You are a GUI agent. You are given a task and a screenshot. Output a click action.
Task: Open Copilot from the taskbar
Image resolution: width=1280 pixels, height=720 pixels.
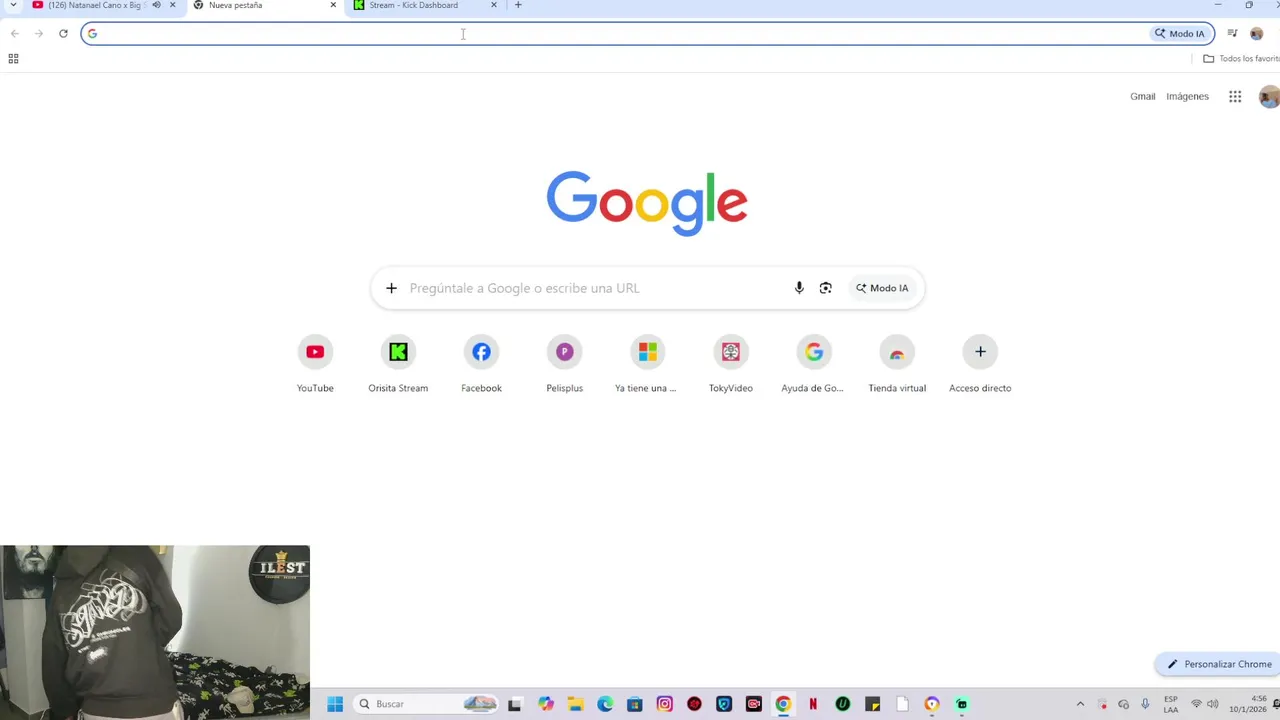(x=545, y=704)
